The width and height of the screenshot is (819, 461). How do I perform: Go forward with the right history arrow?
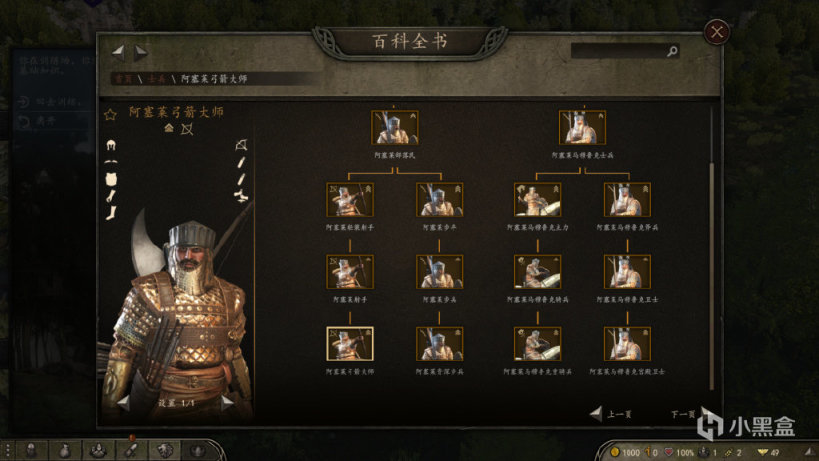tap(141, 52)
